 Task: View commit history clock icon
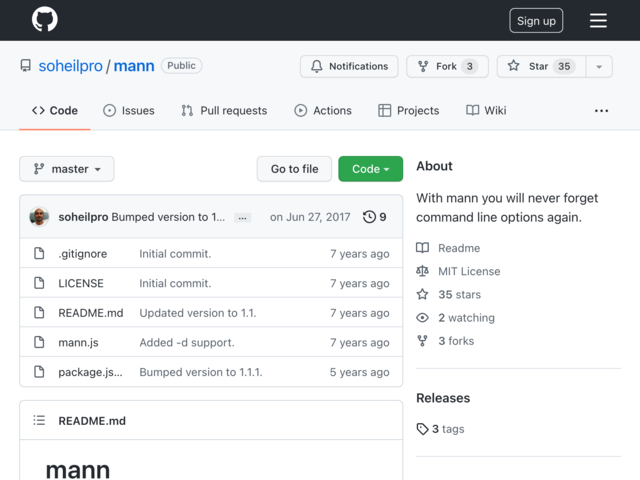pyautogui.click(x=369, y=217)
